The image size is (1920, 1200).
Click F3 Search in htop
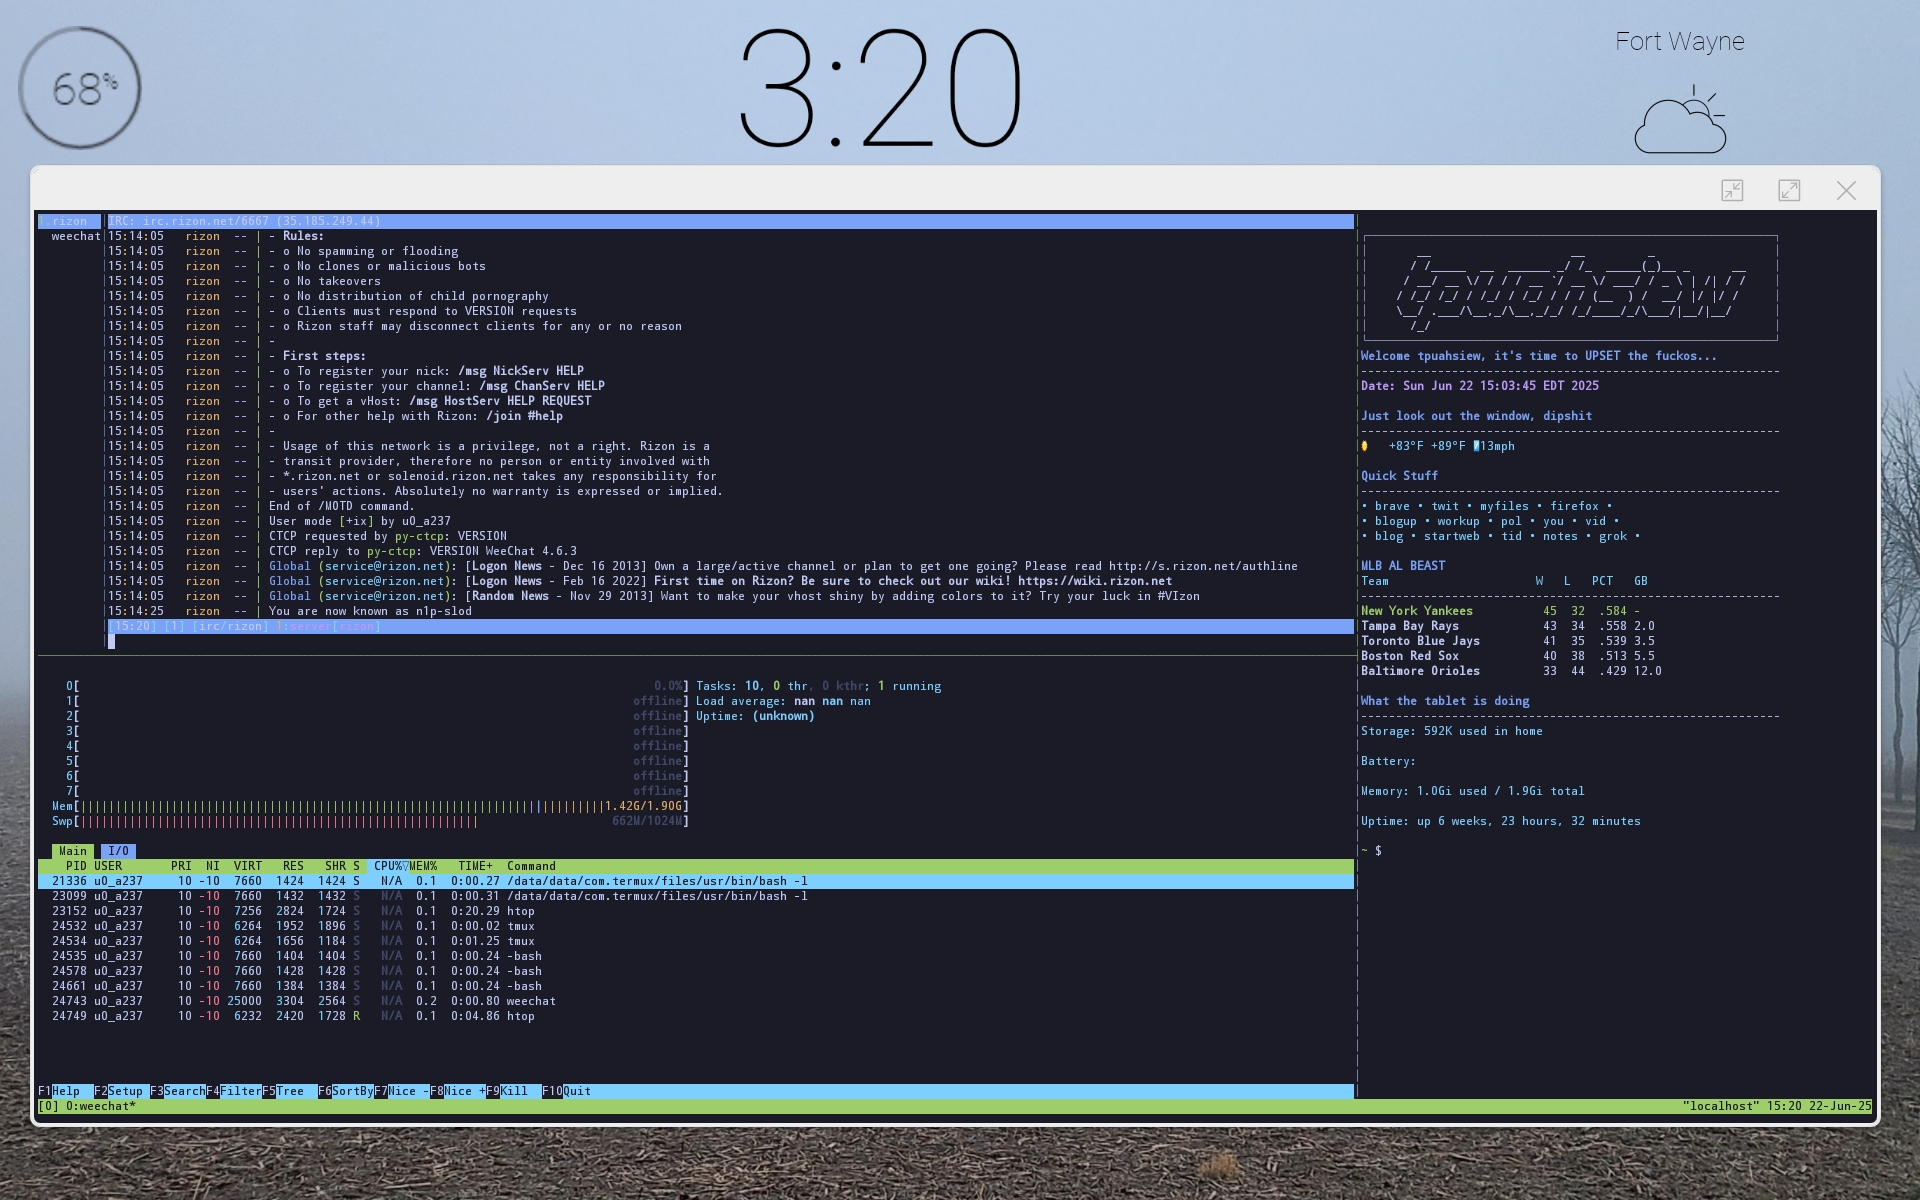point(178,1091)
